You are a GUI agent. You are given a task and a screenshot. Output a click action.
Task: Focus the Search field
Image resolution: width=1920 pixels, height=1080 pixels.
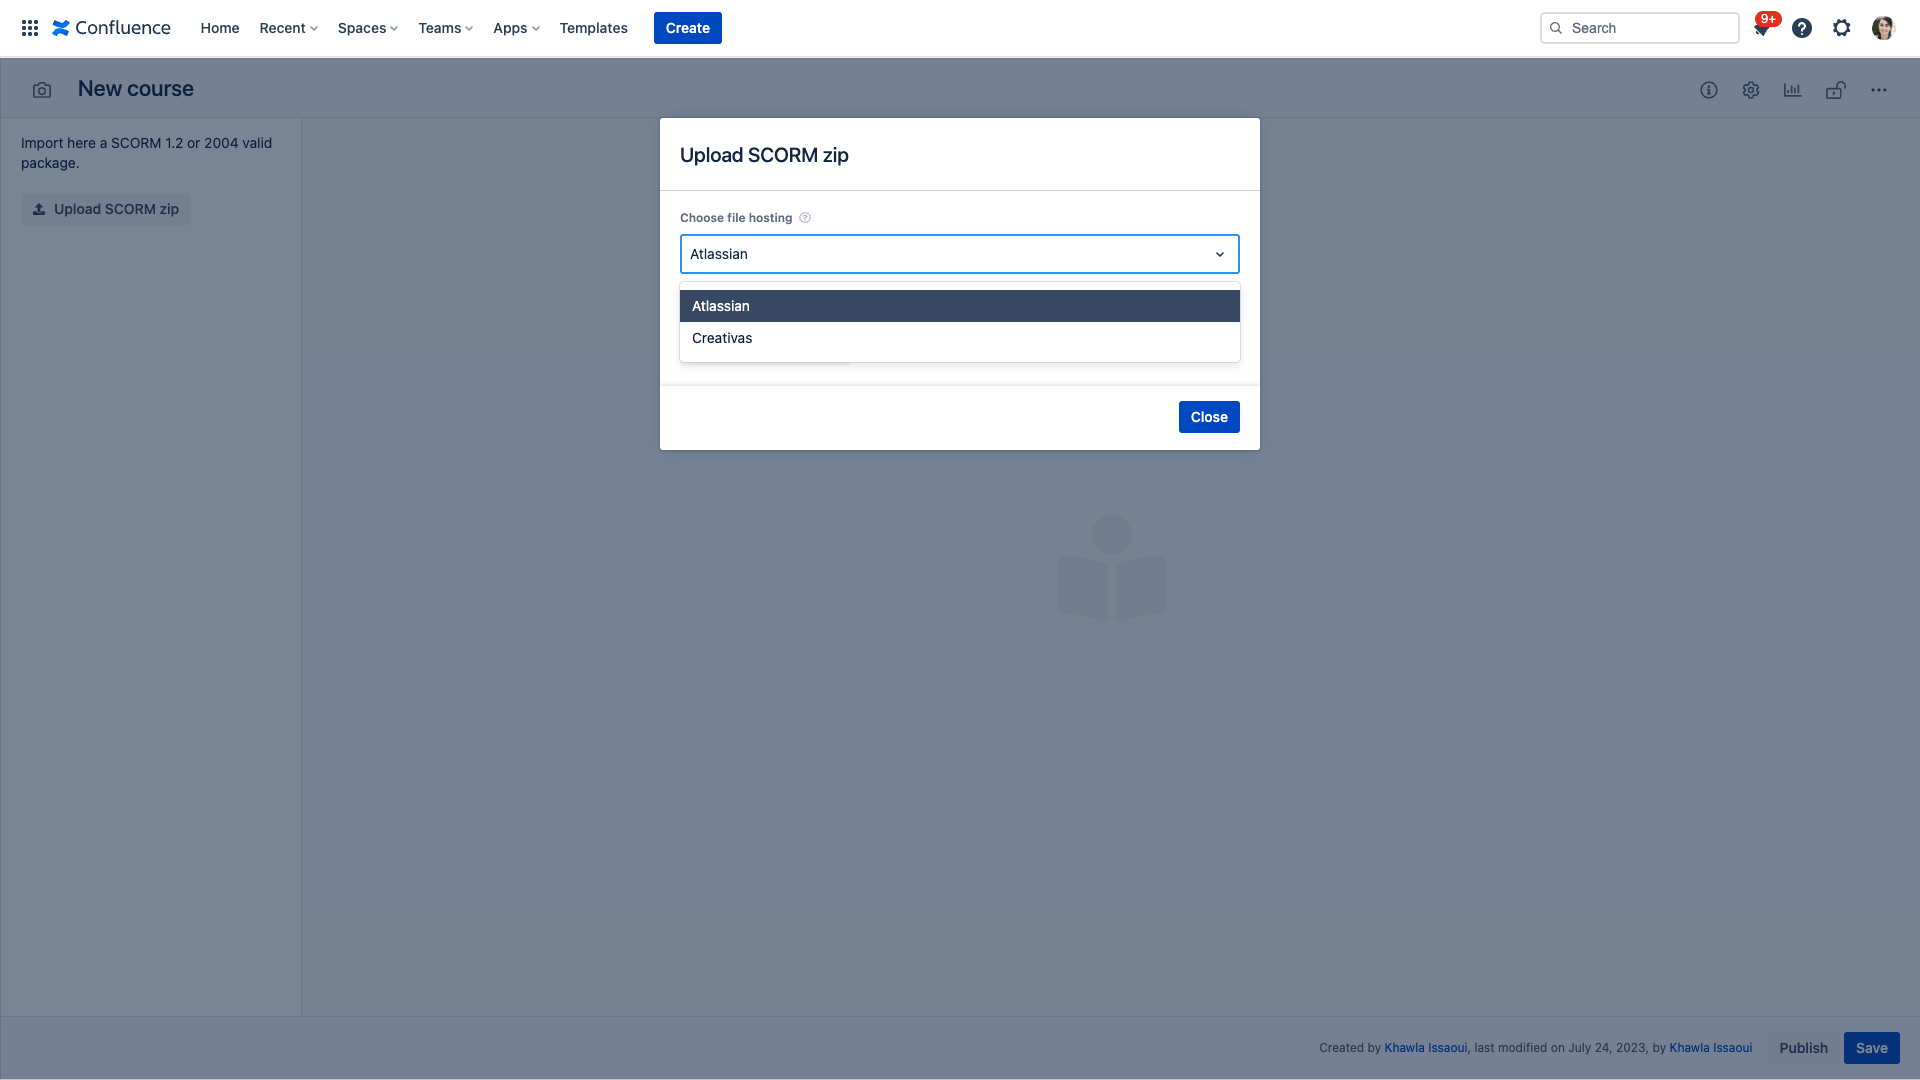click(1640, 28)
